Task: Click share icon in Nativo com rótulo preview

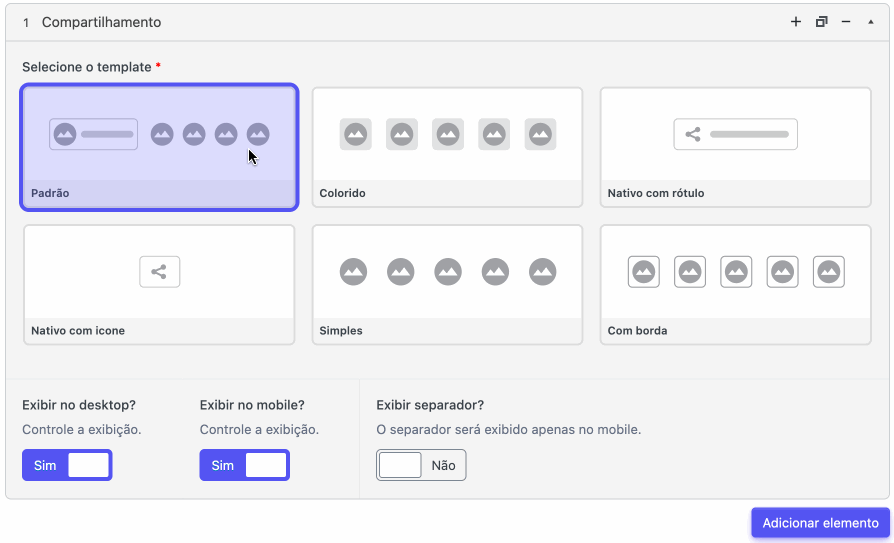Action: tap(693, 135)
